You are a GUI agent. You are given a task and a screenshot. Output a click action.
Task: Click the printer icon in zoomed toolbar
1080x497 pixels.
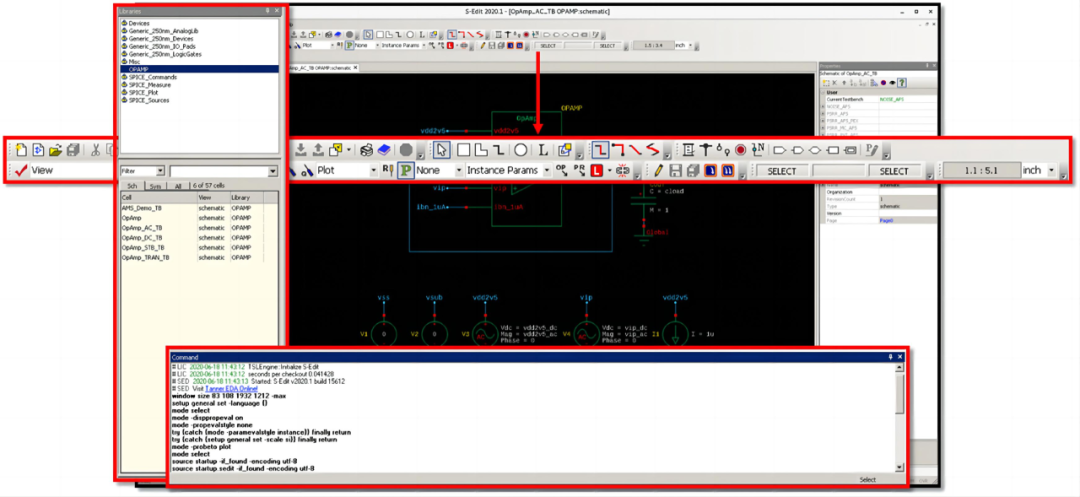click(366, 149)
